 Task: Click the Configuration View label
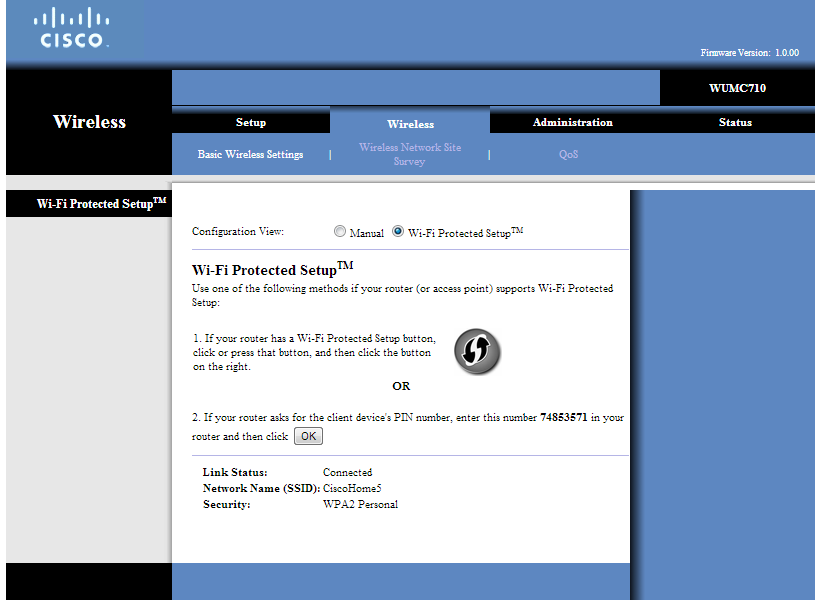[x=238, y=231]
